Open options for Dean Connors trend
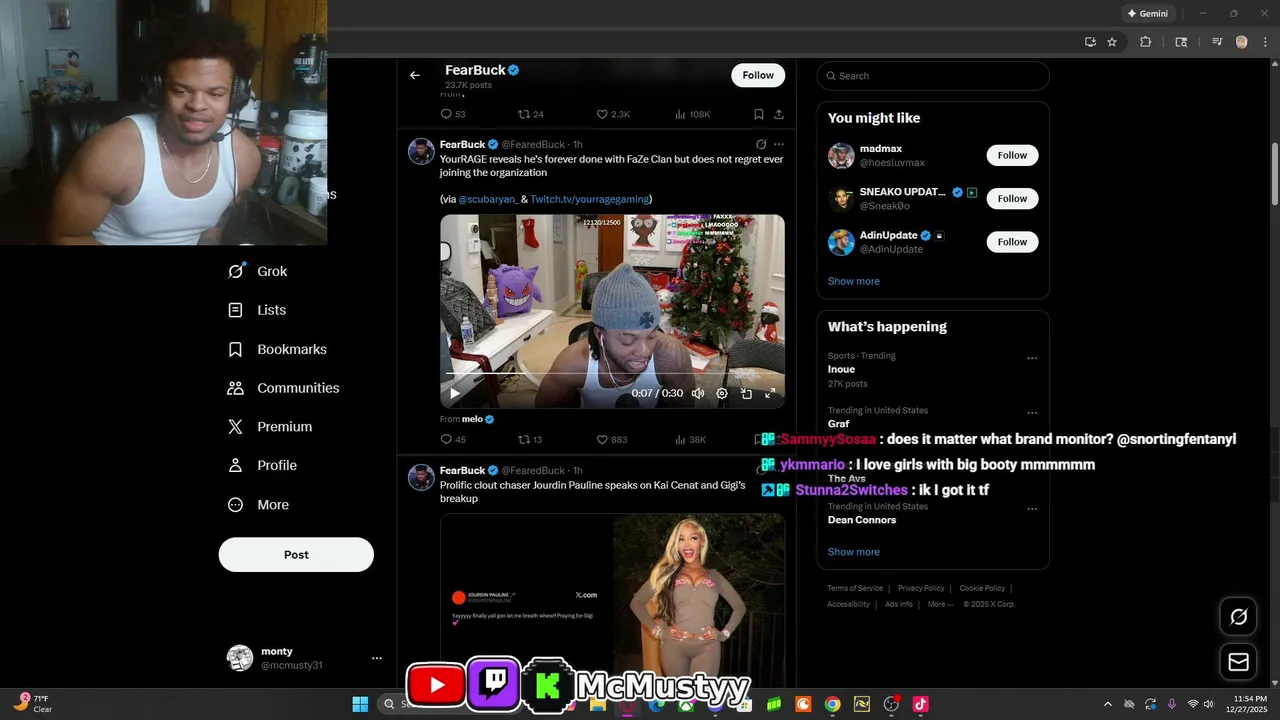Viewport: 1280px width, 720px height. tap(1032, 509)
